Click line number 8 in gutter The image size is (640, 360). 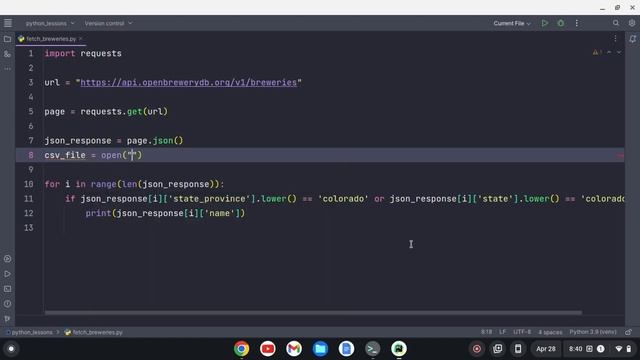coord(31,155)
